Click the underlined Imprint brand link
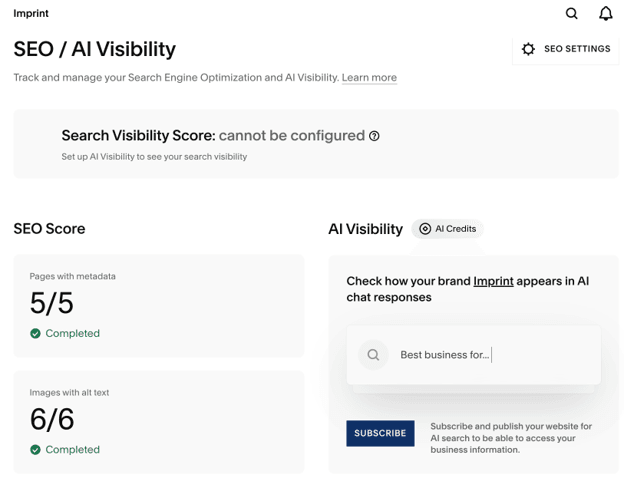This screenshot has width=624, height=478. tap(493, 281)
